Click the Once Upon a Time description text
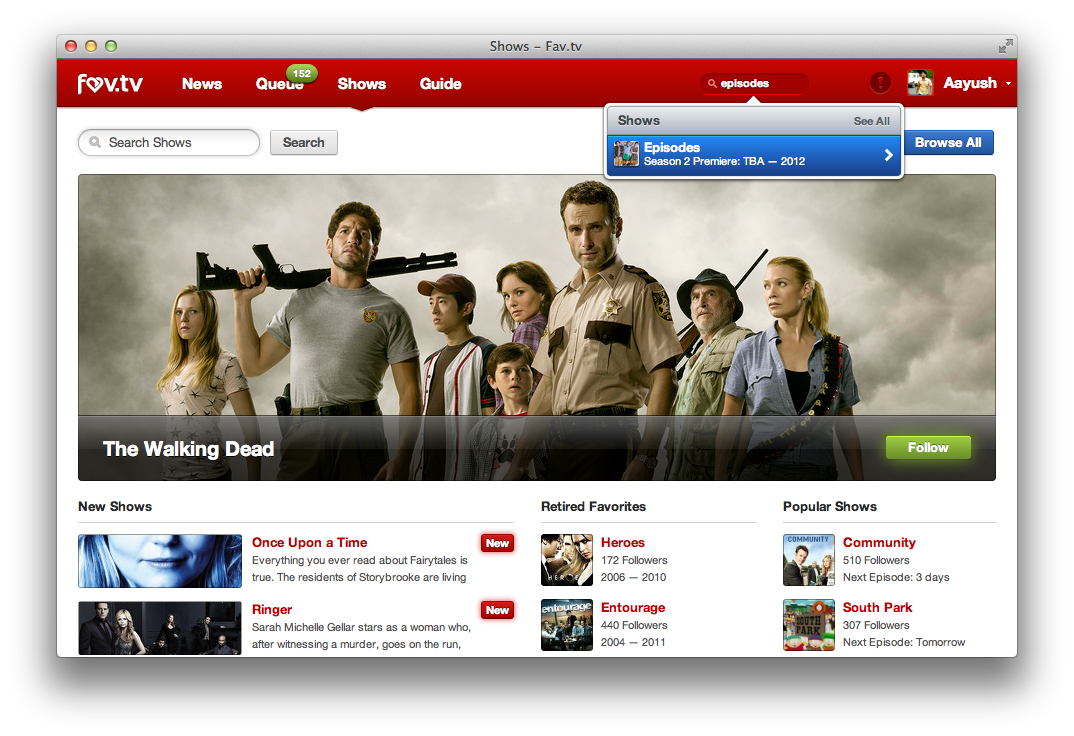 360,568
